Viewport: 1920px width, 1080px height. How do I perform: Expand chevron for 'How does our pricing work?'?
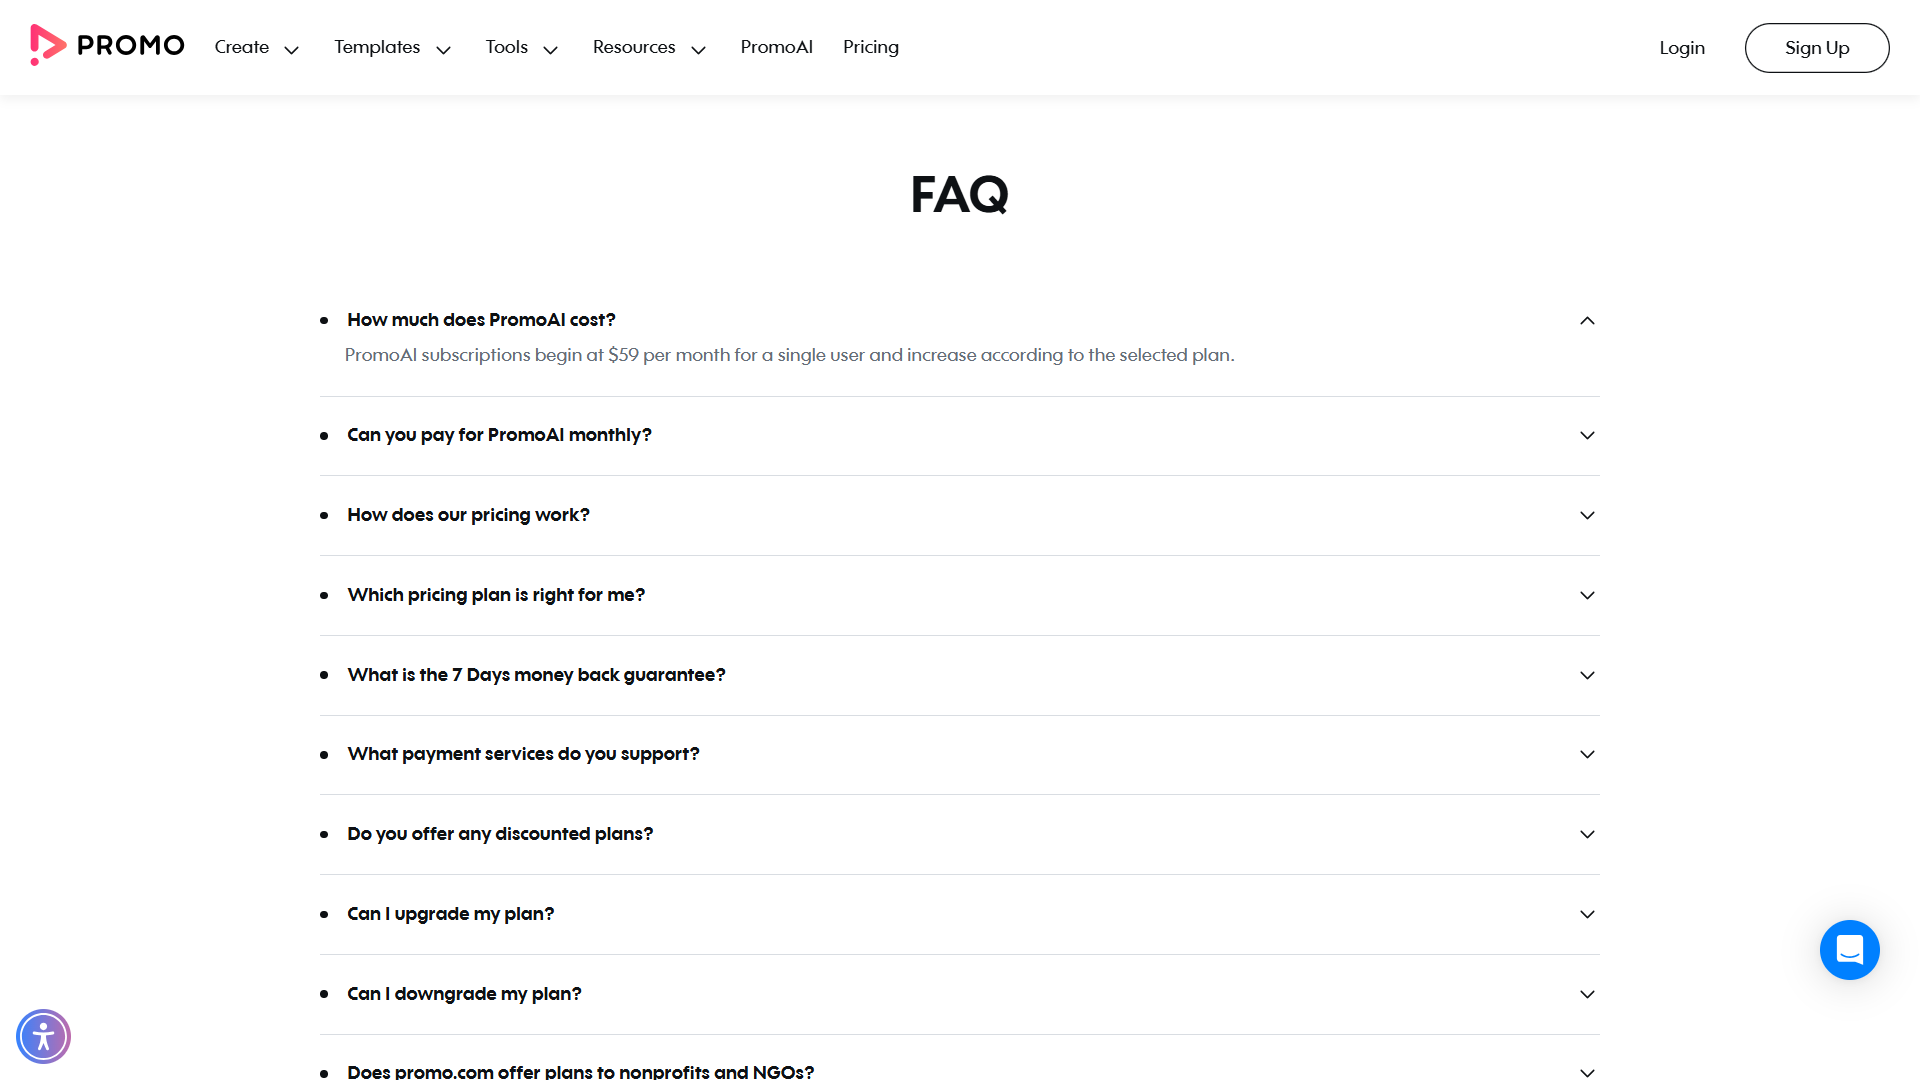point(1587,516)
